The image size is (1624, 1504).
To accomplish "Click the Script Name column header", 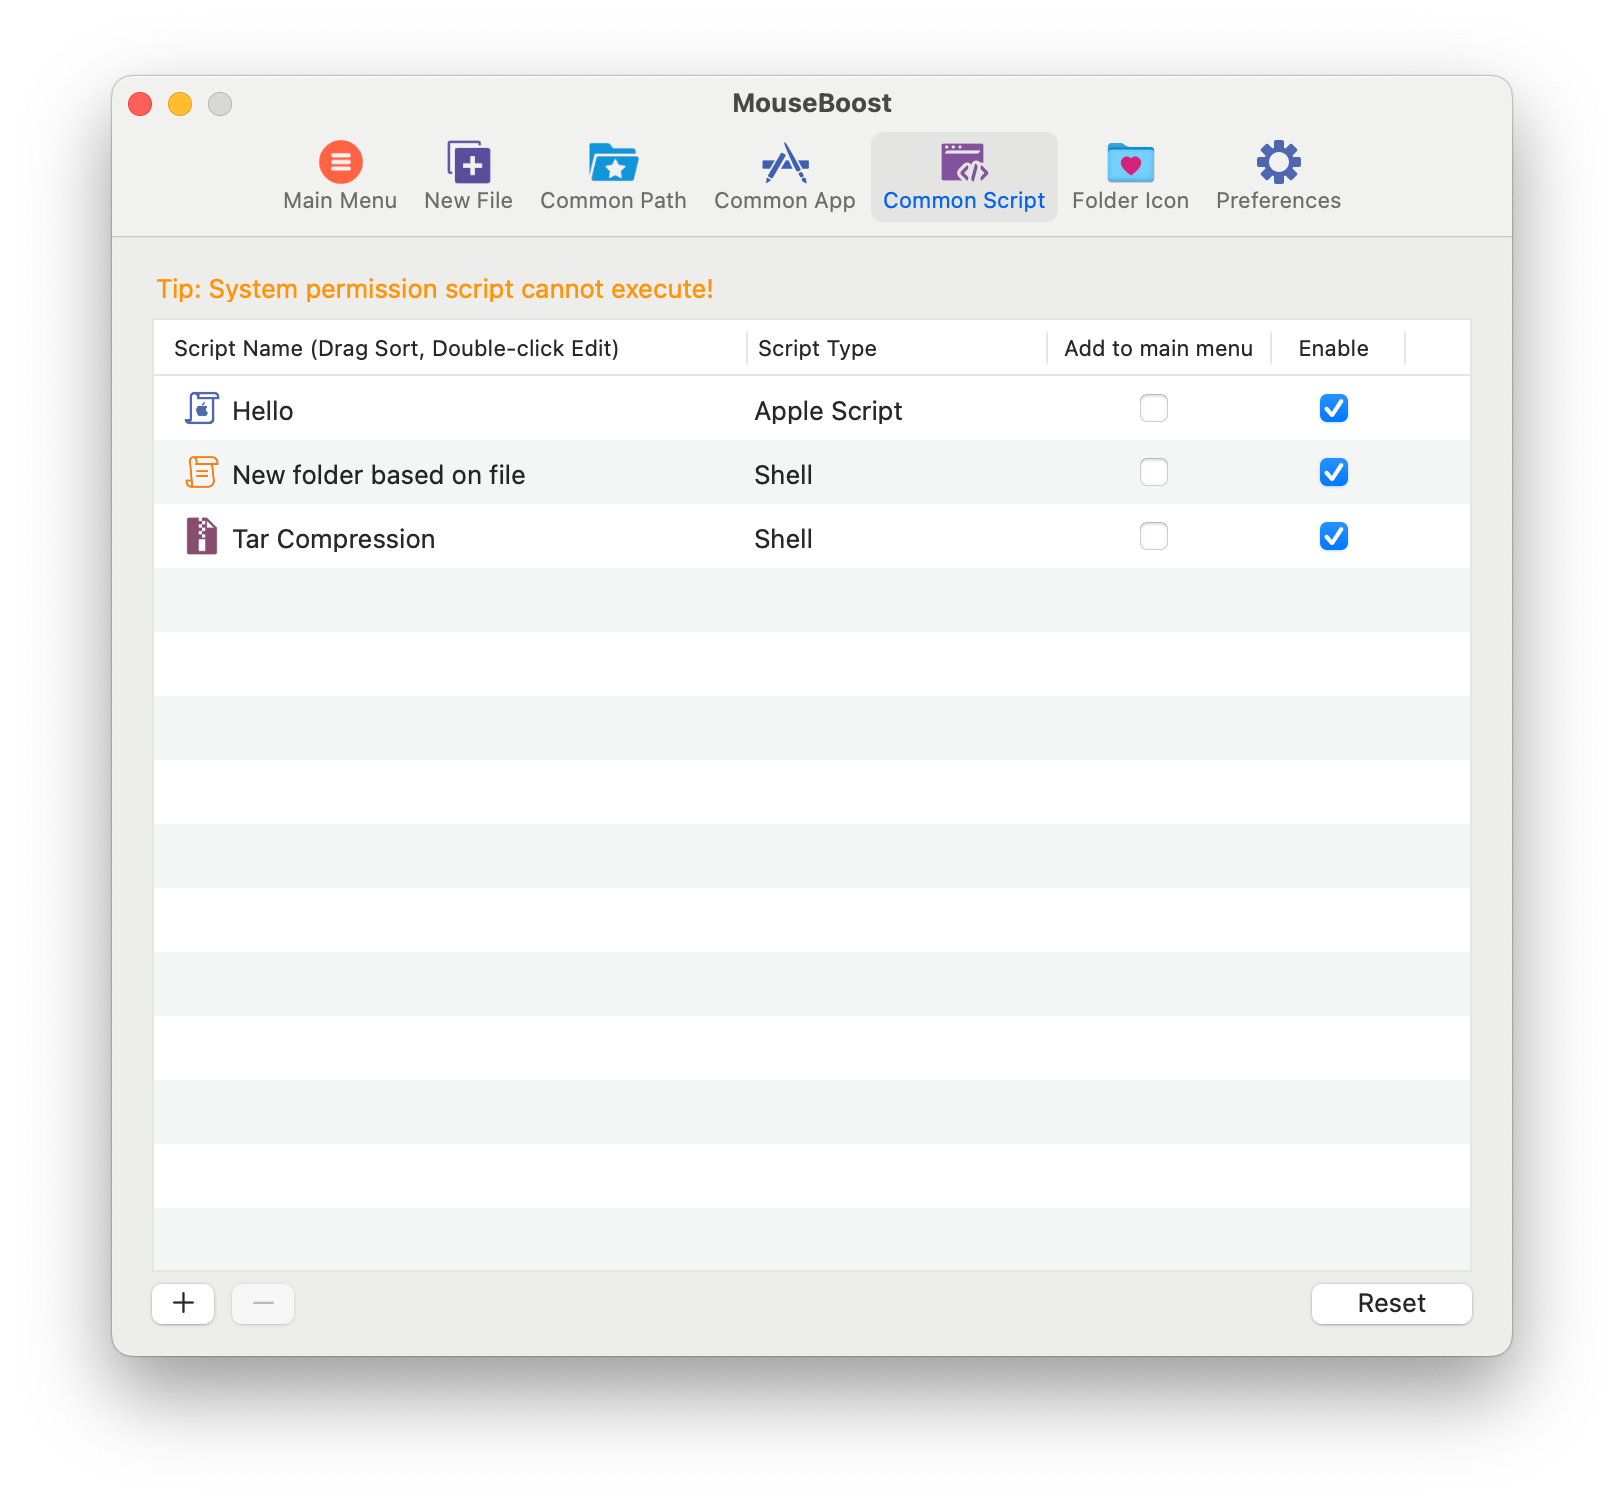I will click(x=396, y=348).
